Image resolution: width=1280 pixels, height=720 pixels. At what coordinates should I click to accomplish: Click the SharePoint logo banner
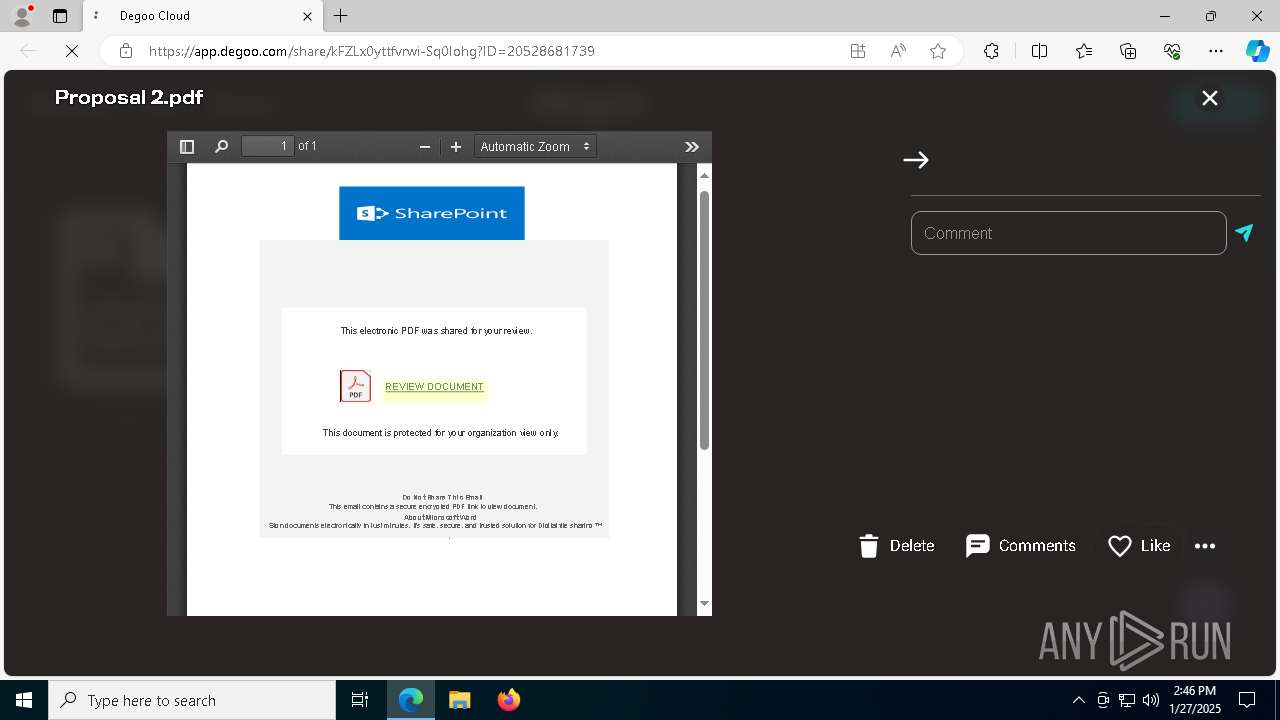coord(431,213)
